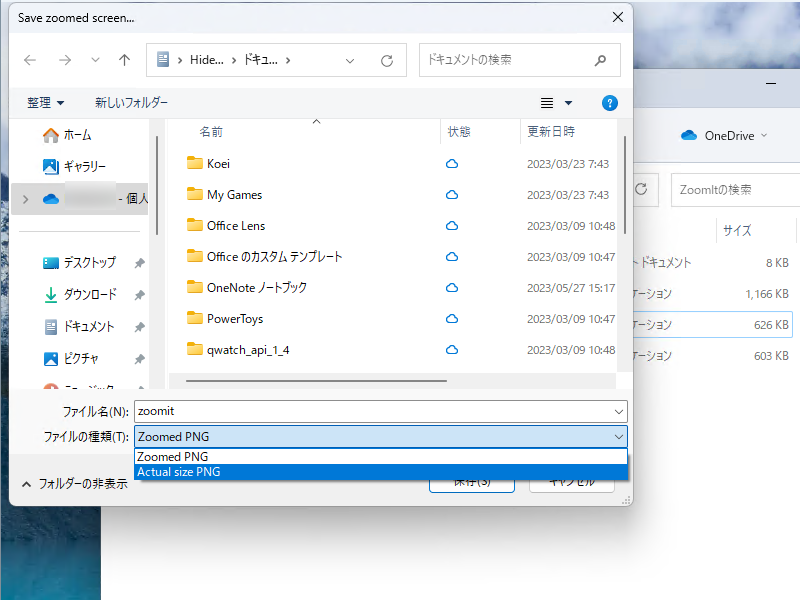The height and width of the screenshot is (600, 800).
Task: Open OneDrive dropdown in background window
Action: pos(724,136)
